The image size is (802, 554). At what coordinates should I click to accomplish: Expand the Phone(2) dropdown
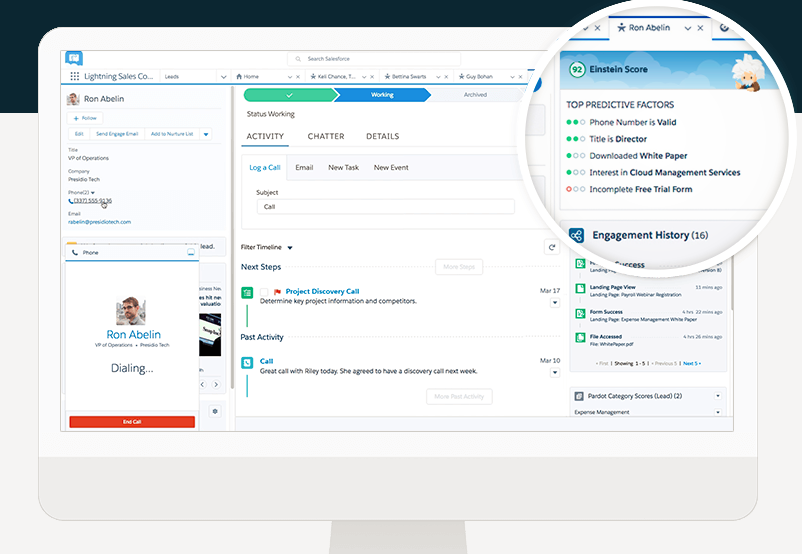click(x=93, y=193)
